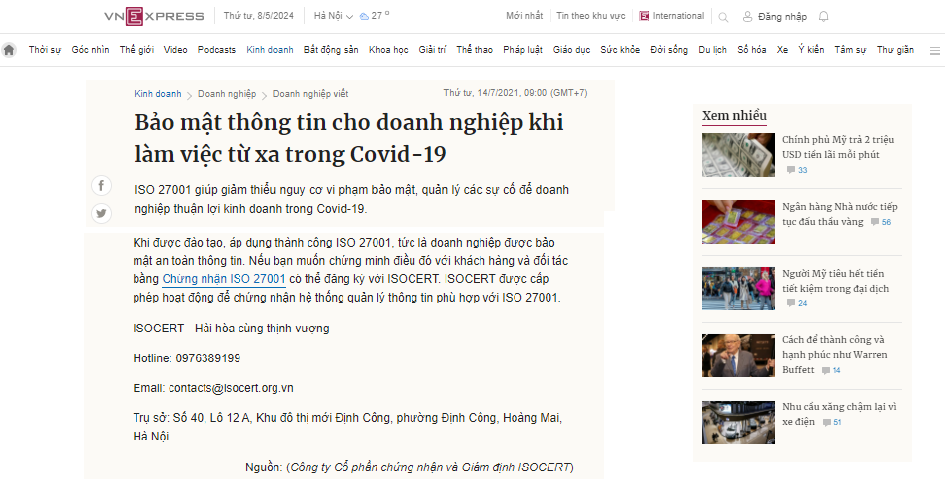Share article on Facebook
This screenshot has height=479, width=949.
101,186
